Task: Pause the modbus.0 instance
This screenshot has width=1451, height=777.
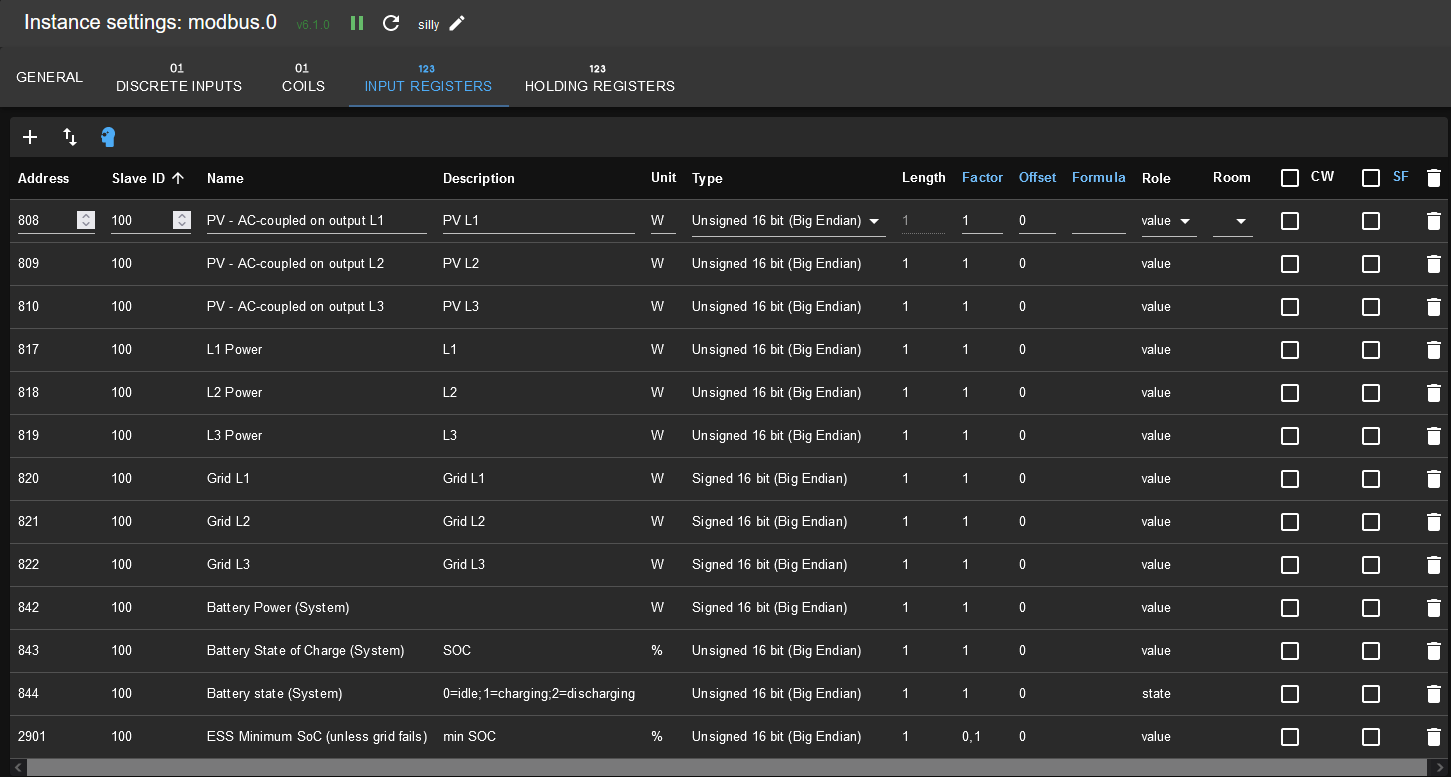Action: tap(357, 23)
